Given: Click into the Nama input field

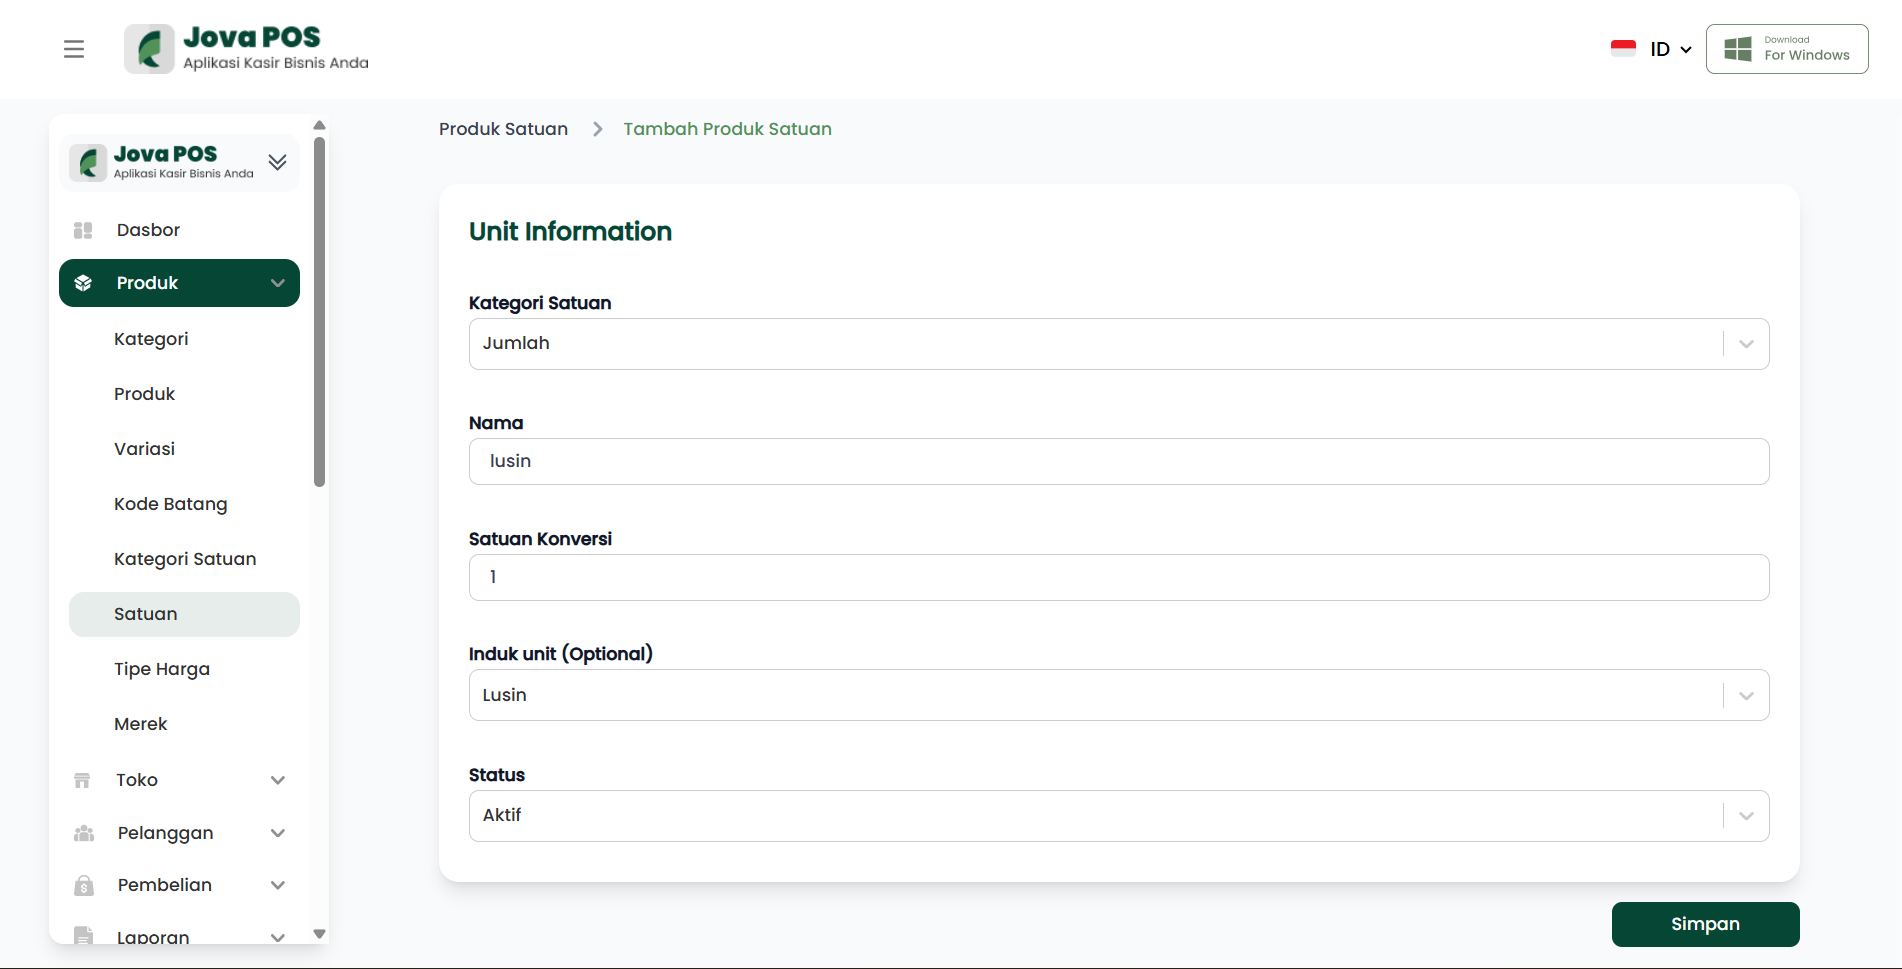Looking at the screenshot, I should (1118, 462).
